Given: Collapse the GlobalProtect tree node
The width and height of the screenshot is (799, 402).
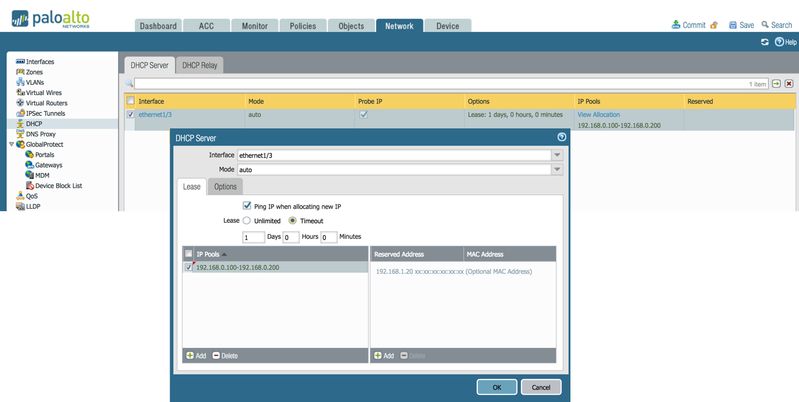Looking at the screenshot, I should 11,144.
